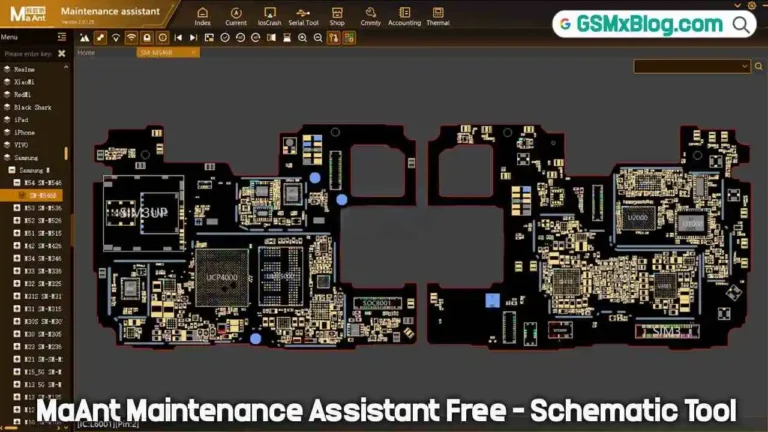Toggle the lock toolbar button
Screen dimensions: 768x432
(146, 38)
